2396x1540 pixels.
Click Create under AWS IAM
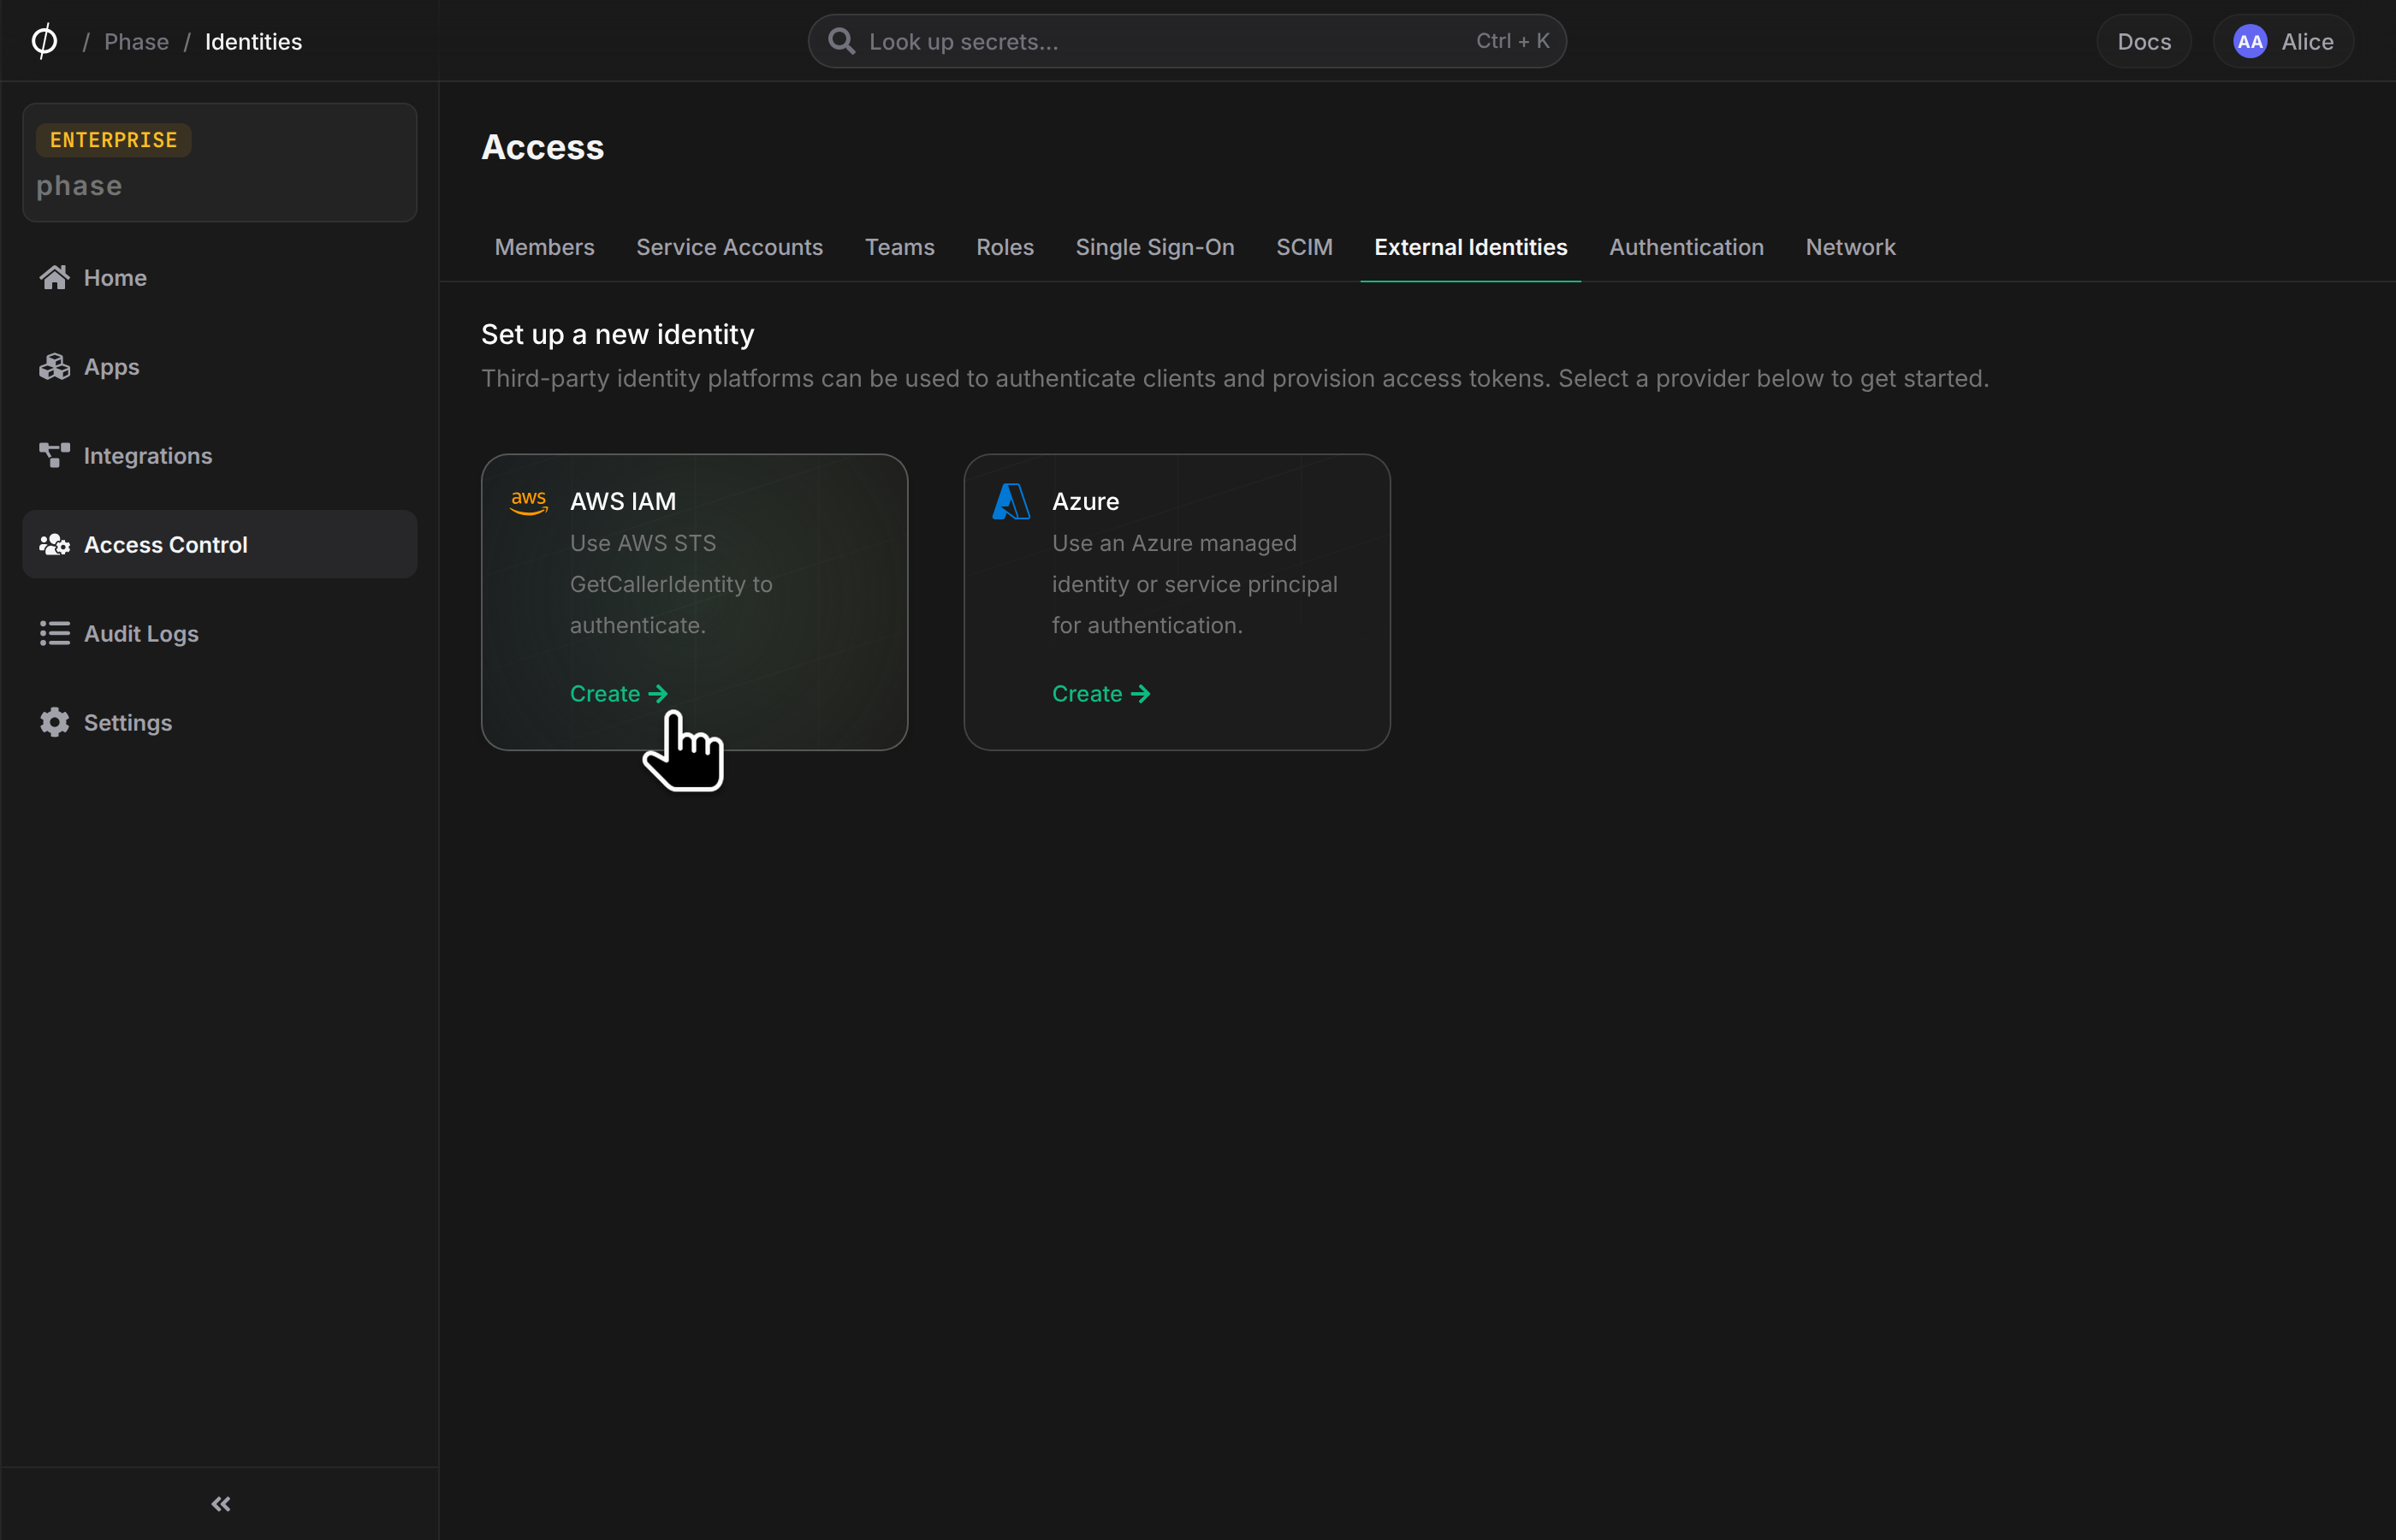[619, 694]
